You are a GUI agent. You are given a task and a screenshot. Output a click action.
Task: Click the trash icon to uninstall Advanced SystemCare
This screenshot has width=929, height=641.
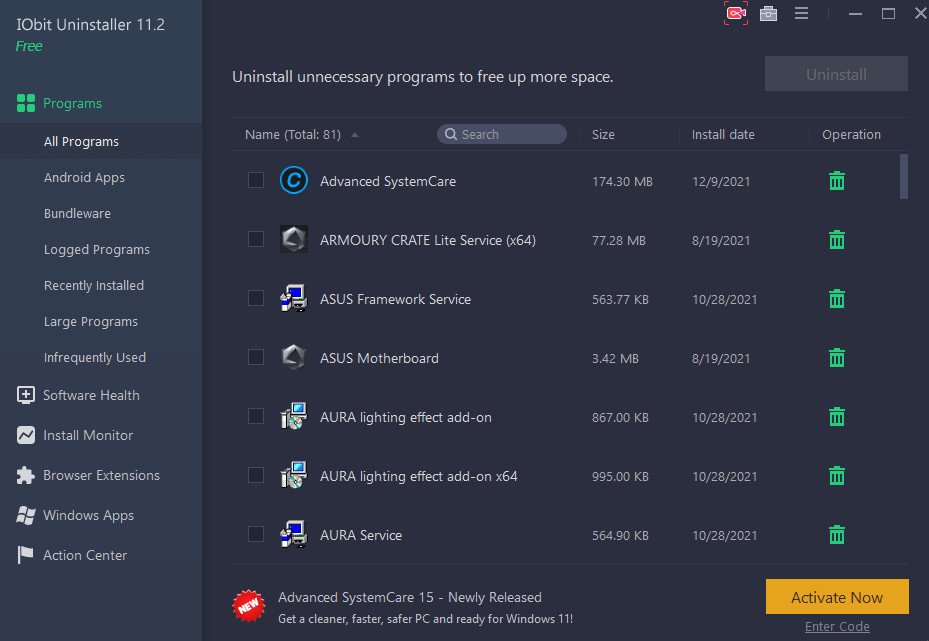coord(836,181)
